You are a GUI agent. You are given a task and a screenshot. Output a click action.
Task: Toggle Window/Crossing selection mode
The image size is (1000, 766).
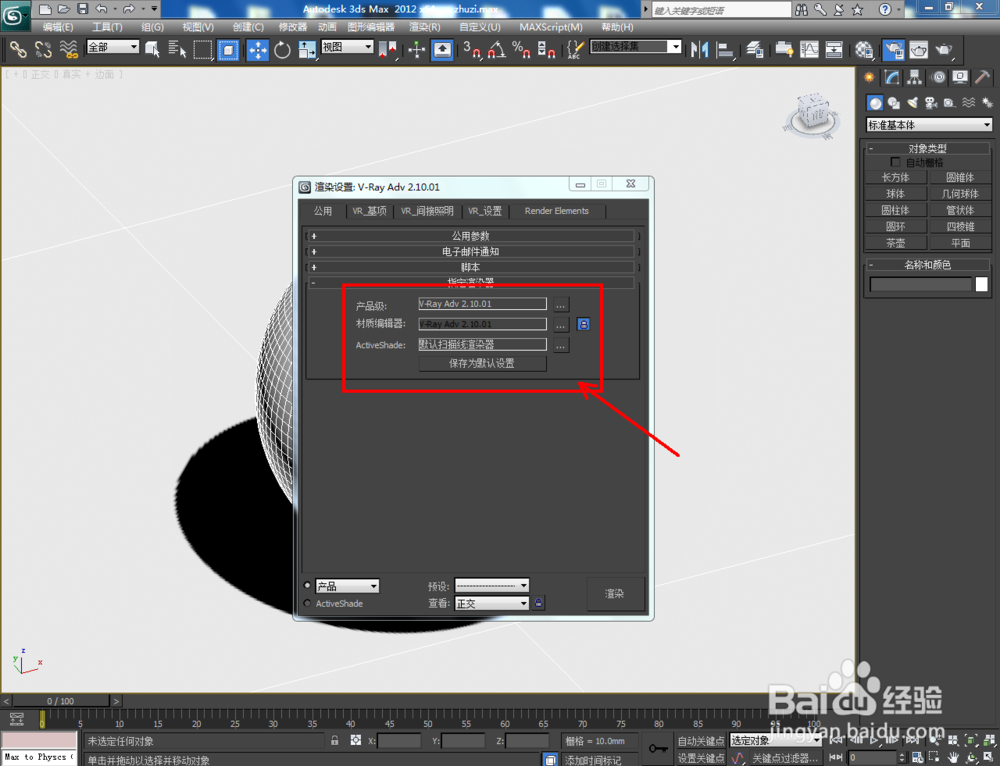(228, 49)
